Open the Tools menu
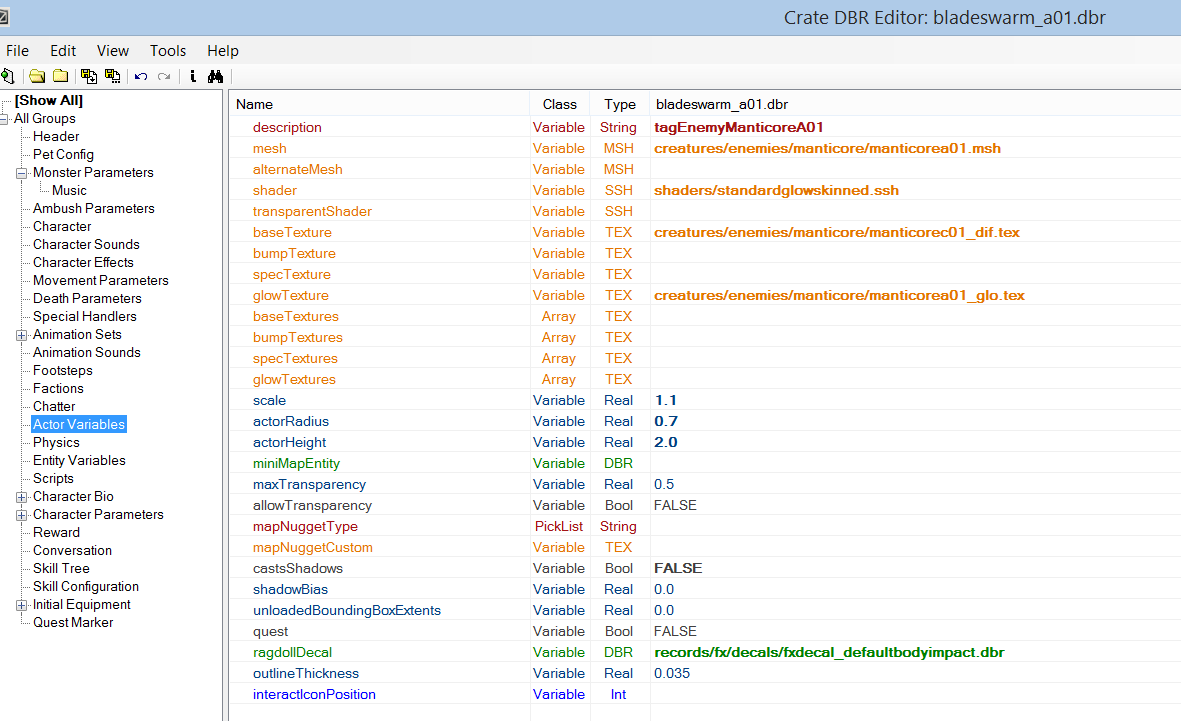This screenshot has width=1181, height=721. point(168,50)
